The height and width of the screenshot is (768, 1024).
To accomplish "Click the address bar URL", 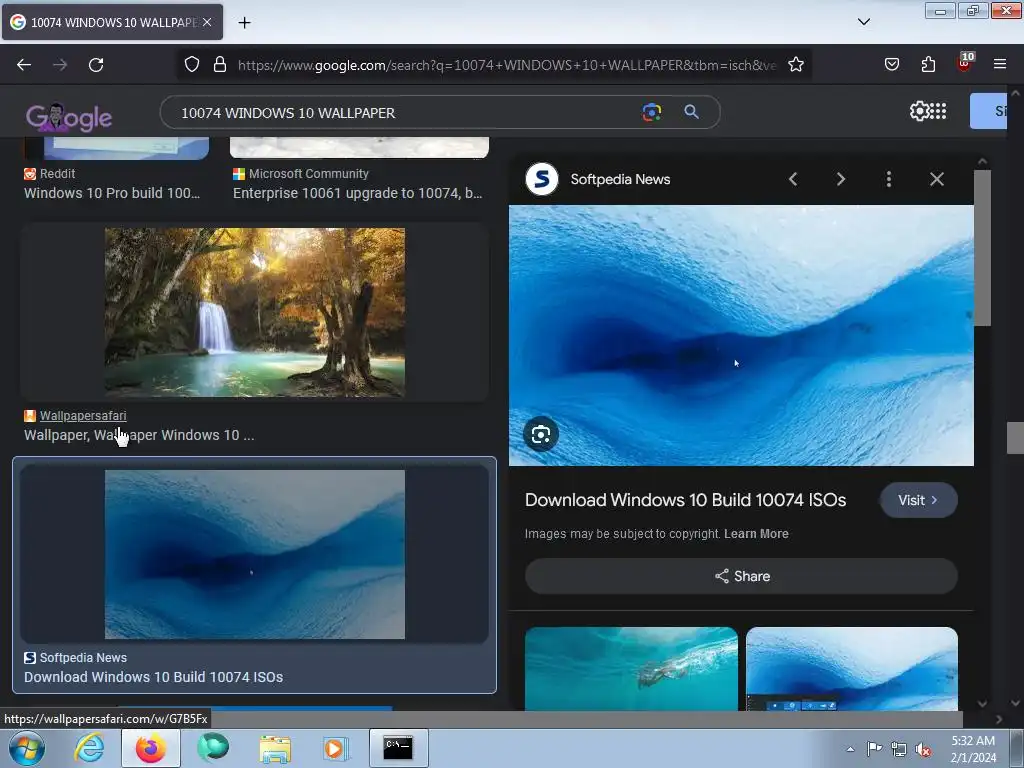I will pyautogui.click(x=507, y=65).
